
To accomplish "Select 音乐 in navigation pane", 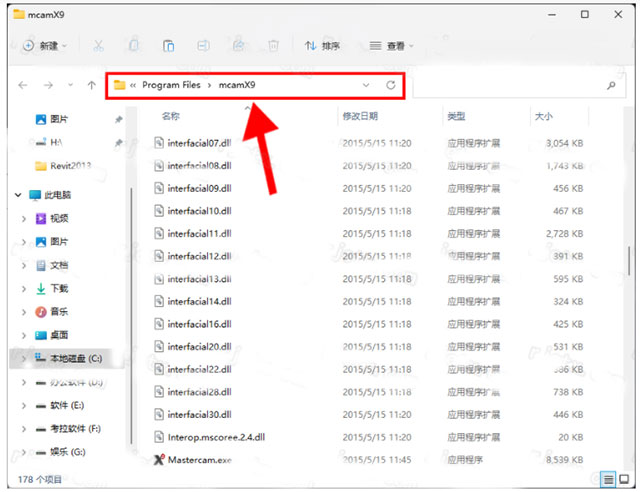I will click(x=52, y=312).
